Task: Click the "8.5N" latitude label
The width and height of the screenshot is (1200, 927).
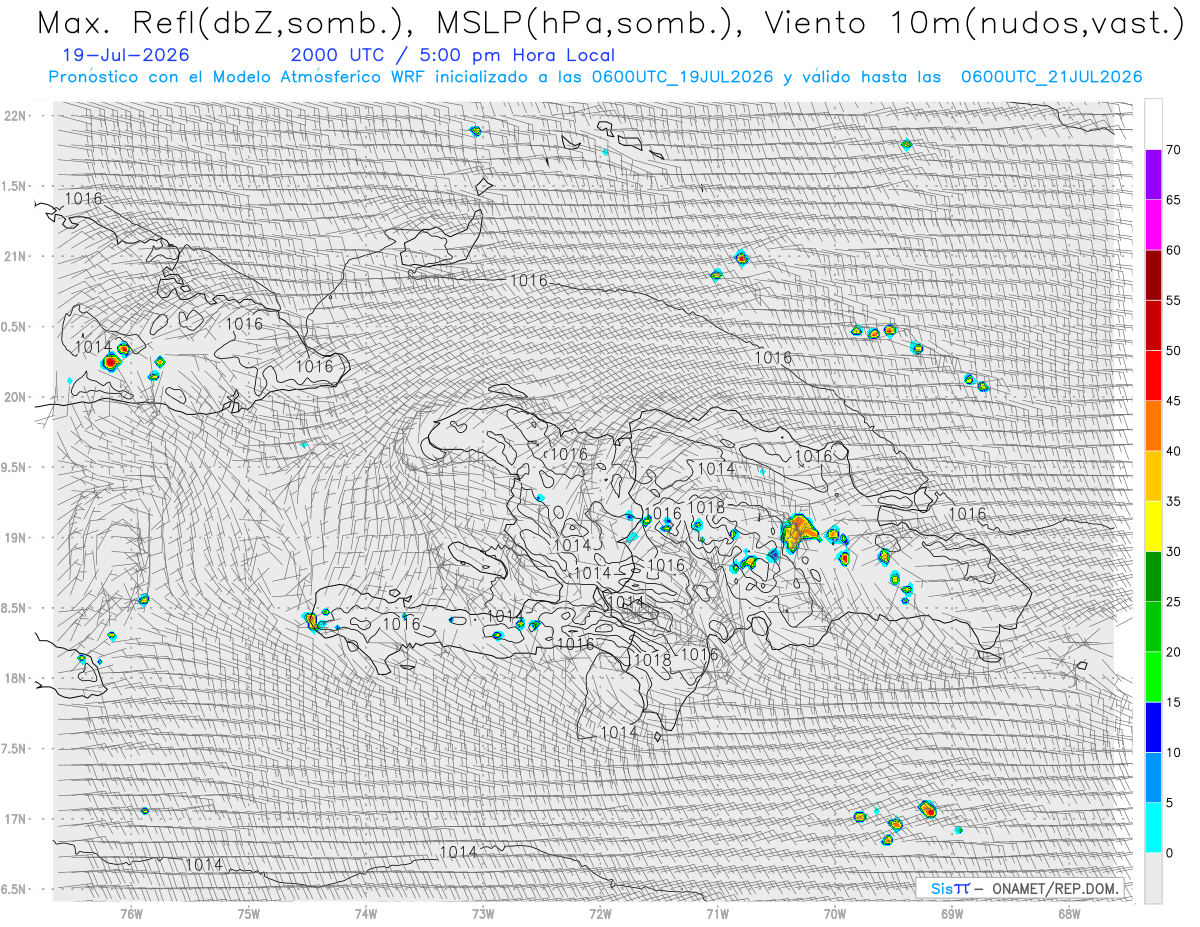Action: click(14, 608)
